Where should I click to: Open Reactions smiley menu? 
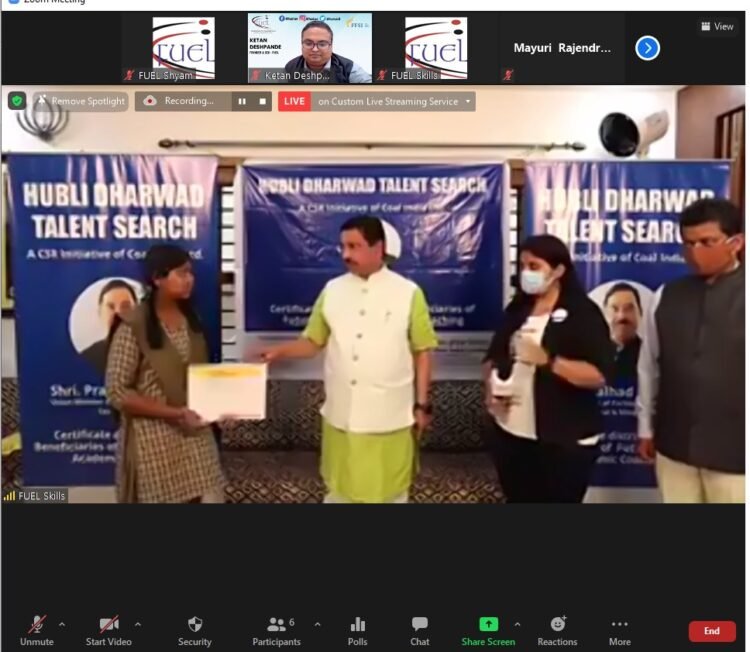point(557,631)
